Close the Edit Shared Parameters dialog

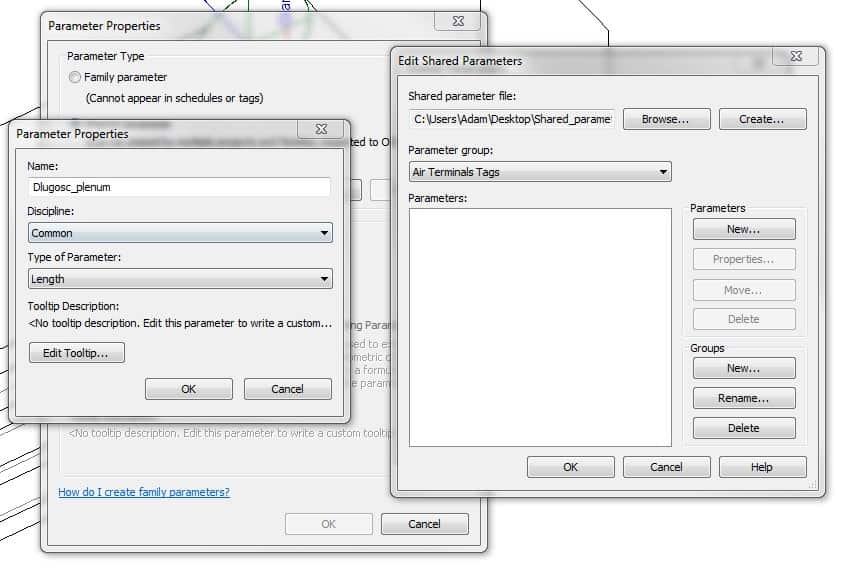click(x=796, y=57)
